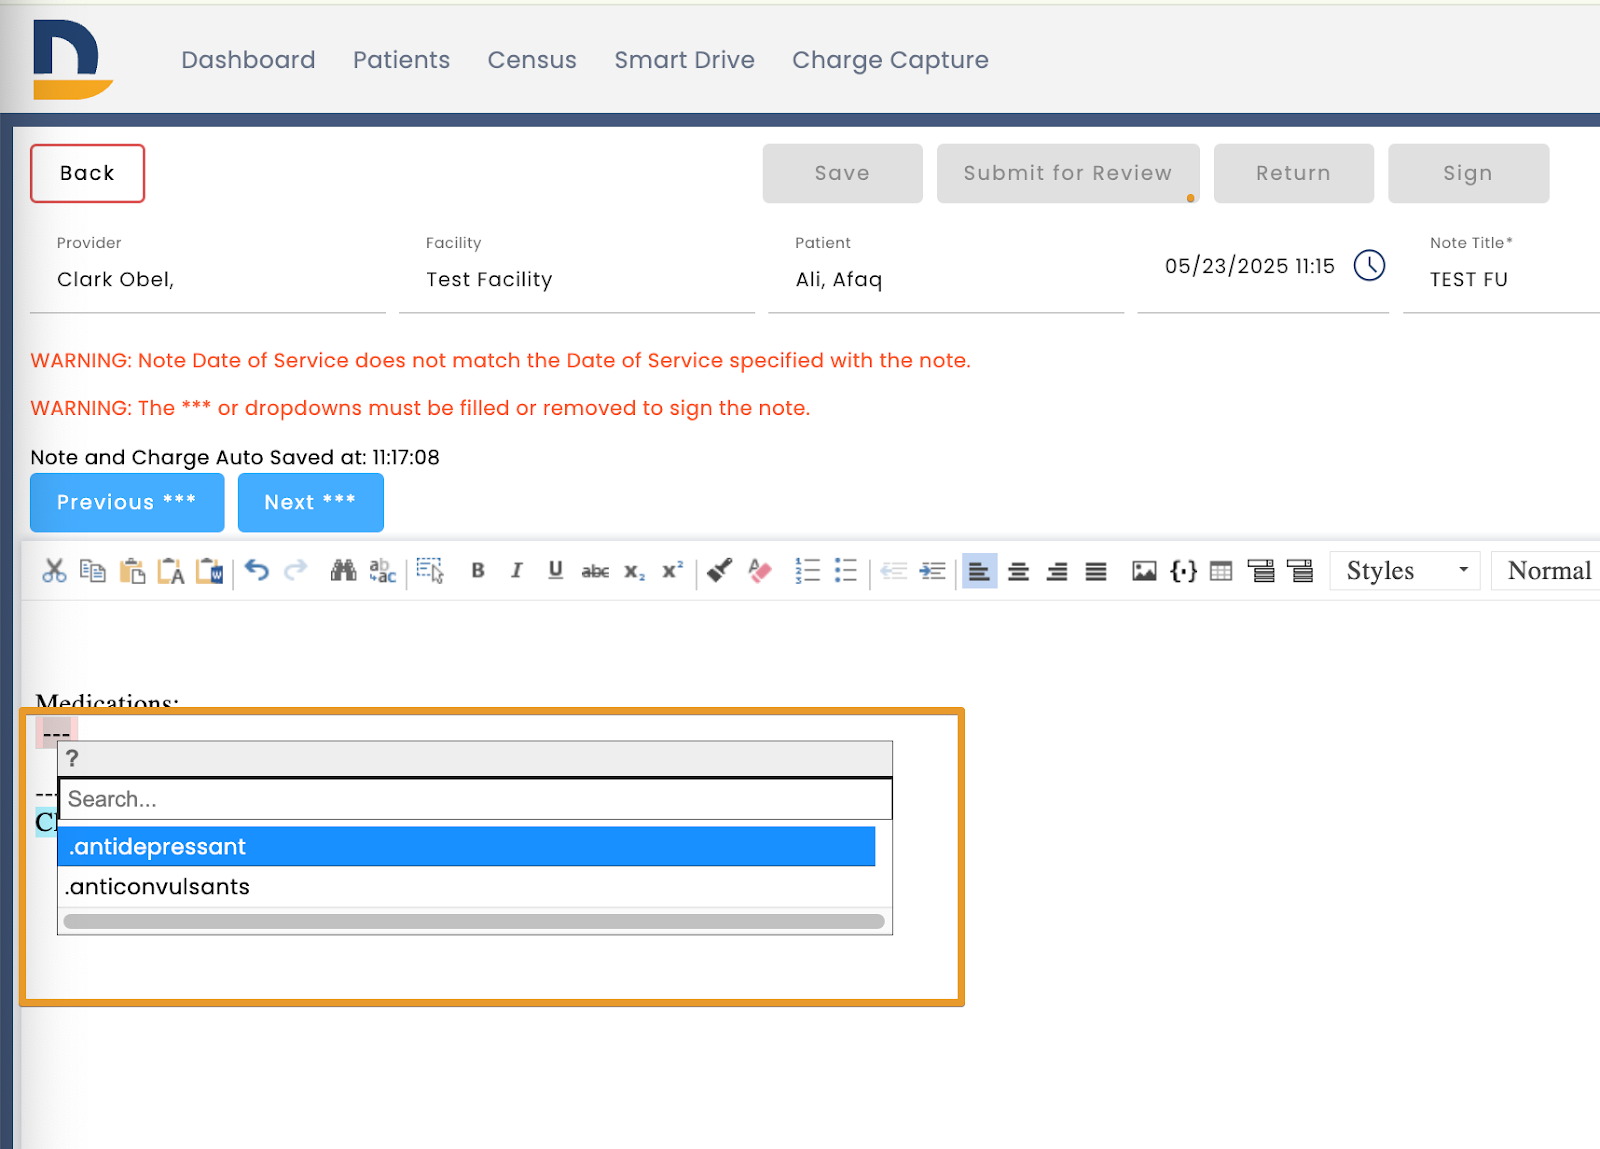Select .anticonvulsants from the dropdown list
Viewport: 1600px width, 1149px height.
[x=157, y=886]
